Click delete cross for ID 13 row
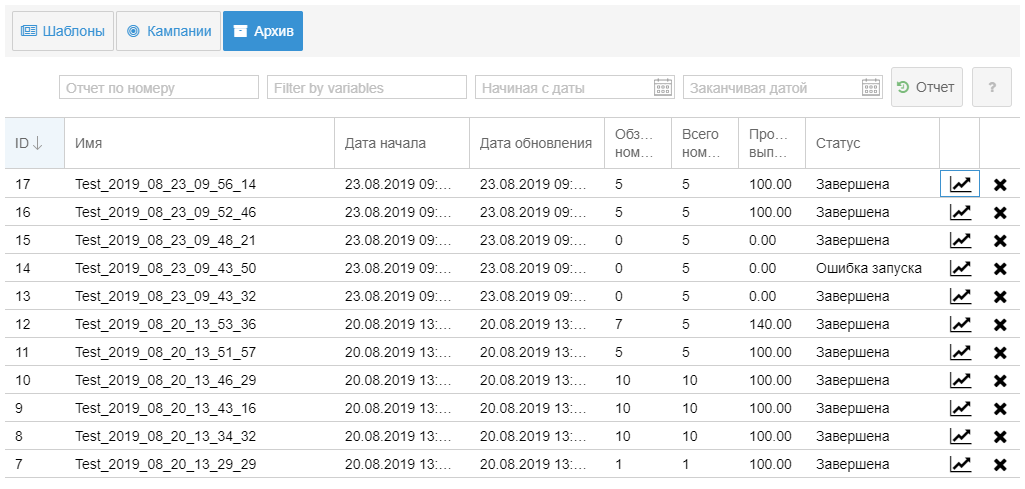The height and width of the screenshot is (489, 1025). pyautogui.click(x=1000, y=296)
